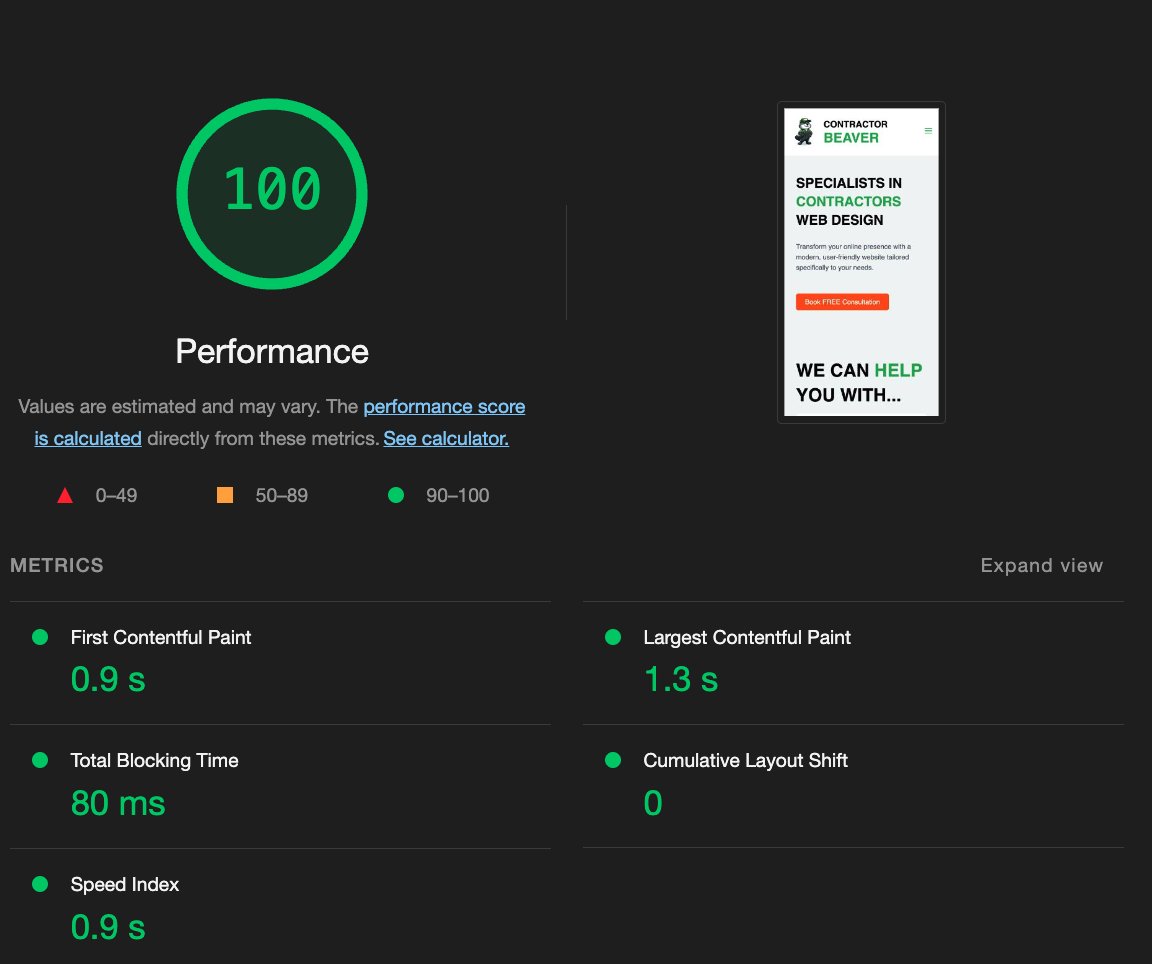1152x964 pixels.
Task: Click the green circle 90–100 legend icon
Action: [x=395, y=495]
